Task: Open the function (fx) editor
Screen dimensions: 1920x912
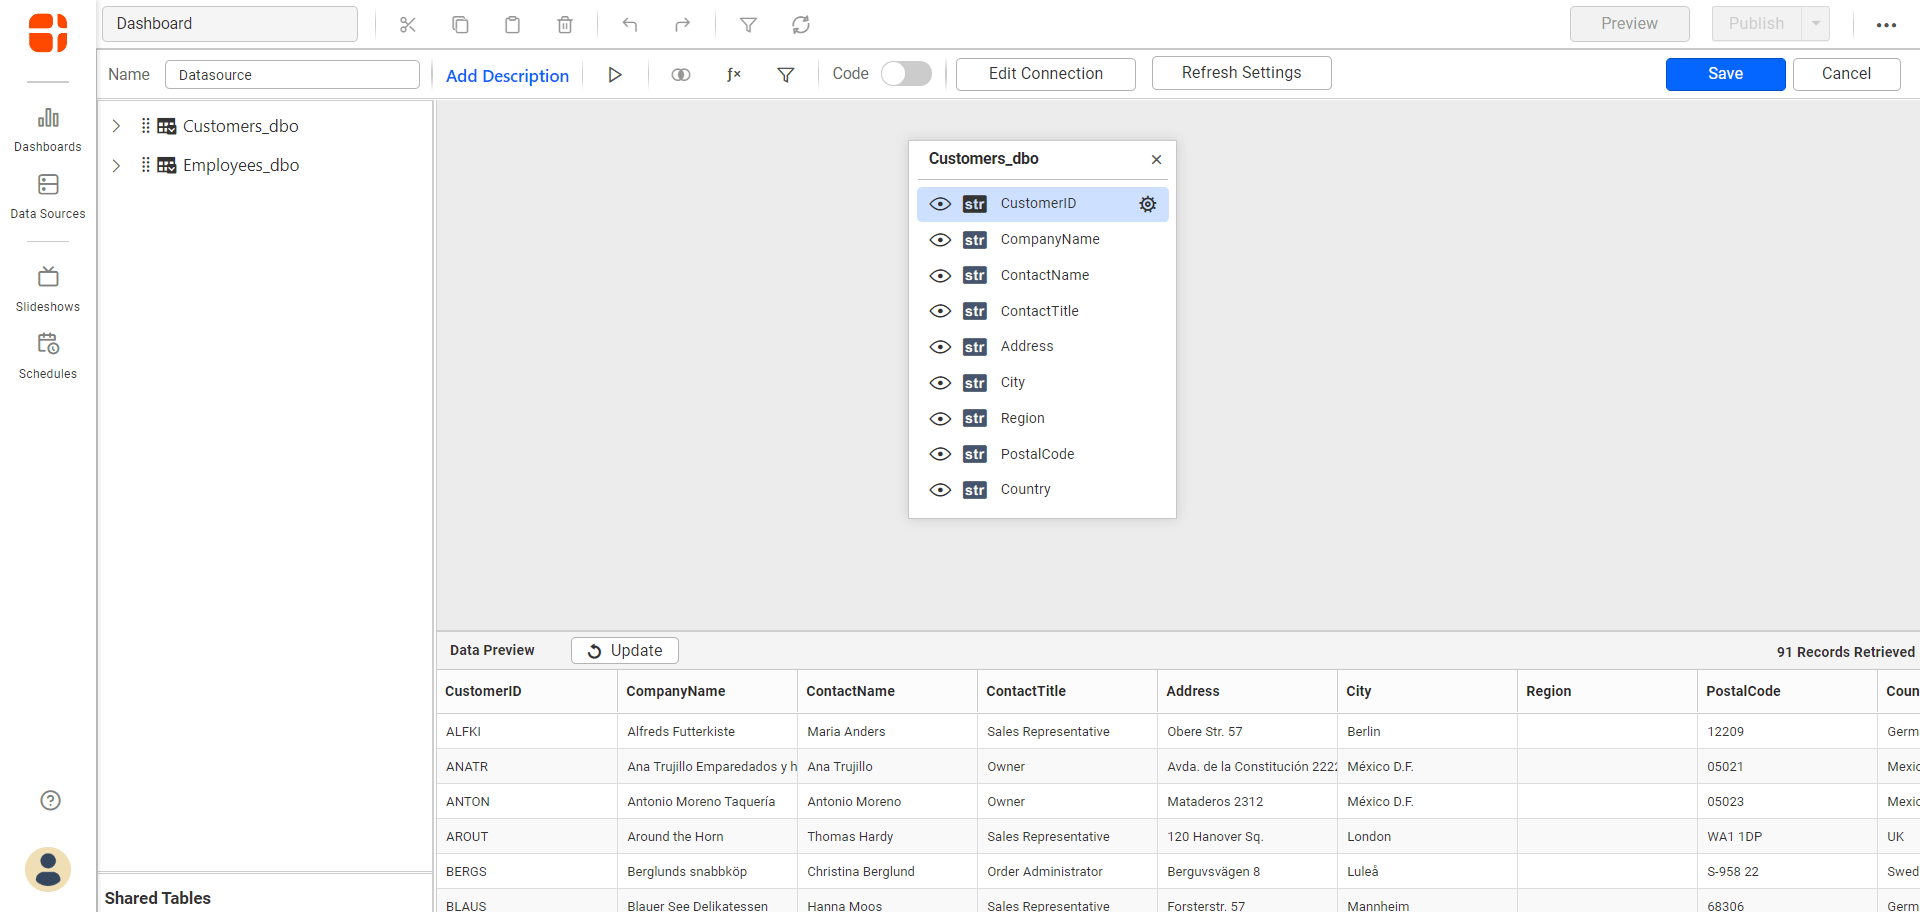Action: tap(734, 74)
